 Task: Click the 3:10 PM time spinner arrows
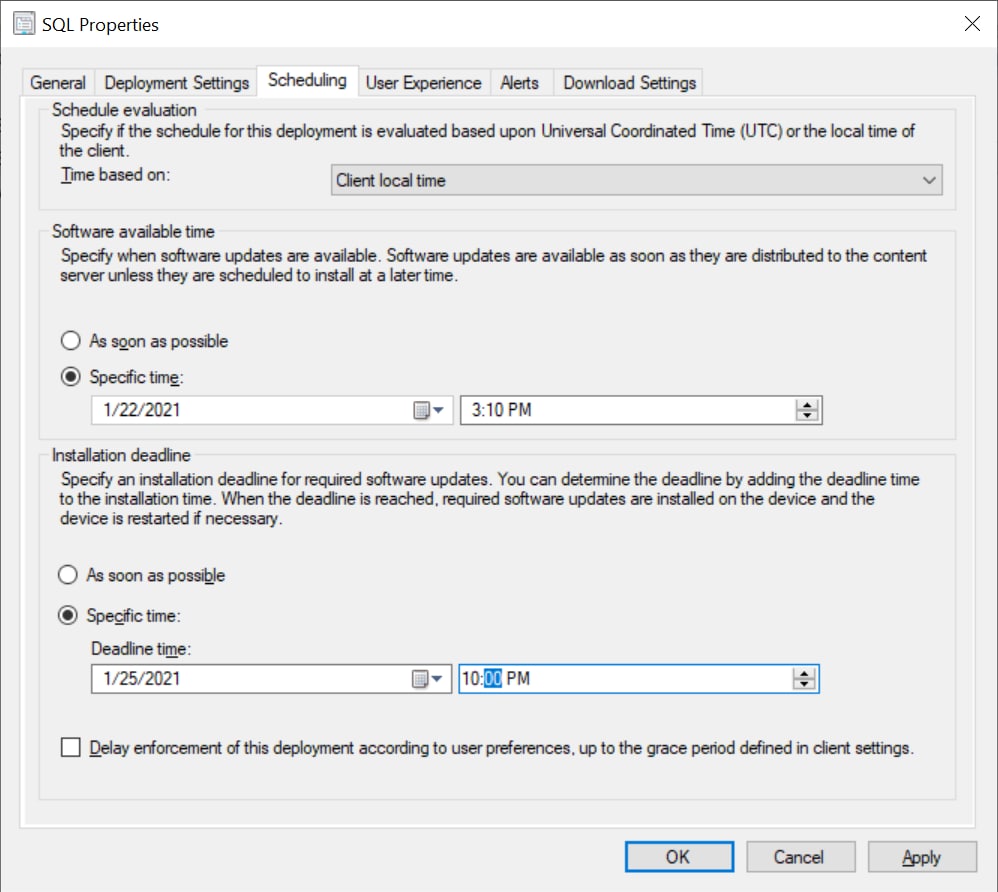[807, 410]
